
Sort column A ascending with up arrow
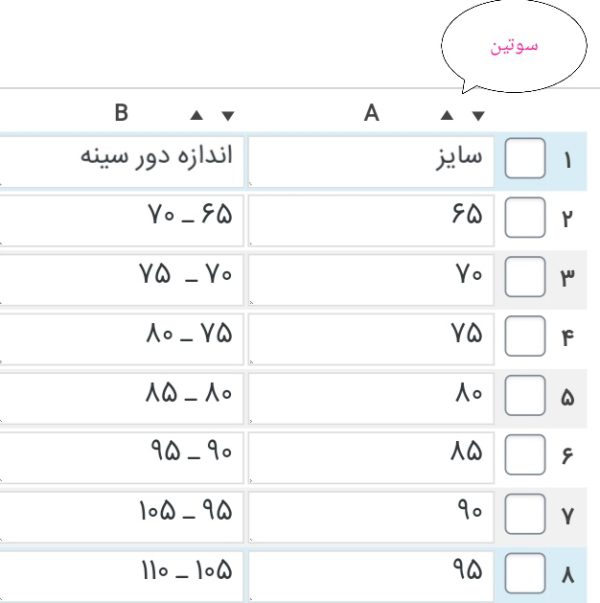[x=447, y=115]
